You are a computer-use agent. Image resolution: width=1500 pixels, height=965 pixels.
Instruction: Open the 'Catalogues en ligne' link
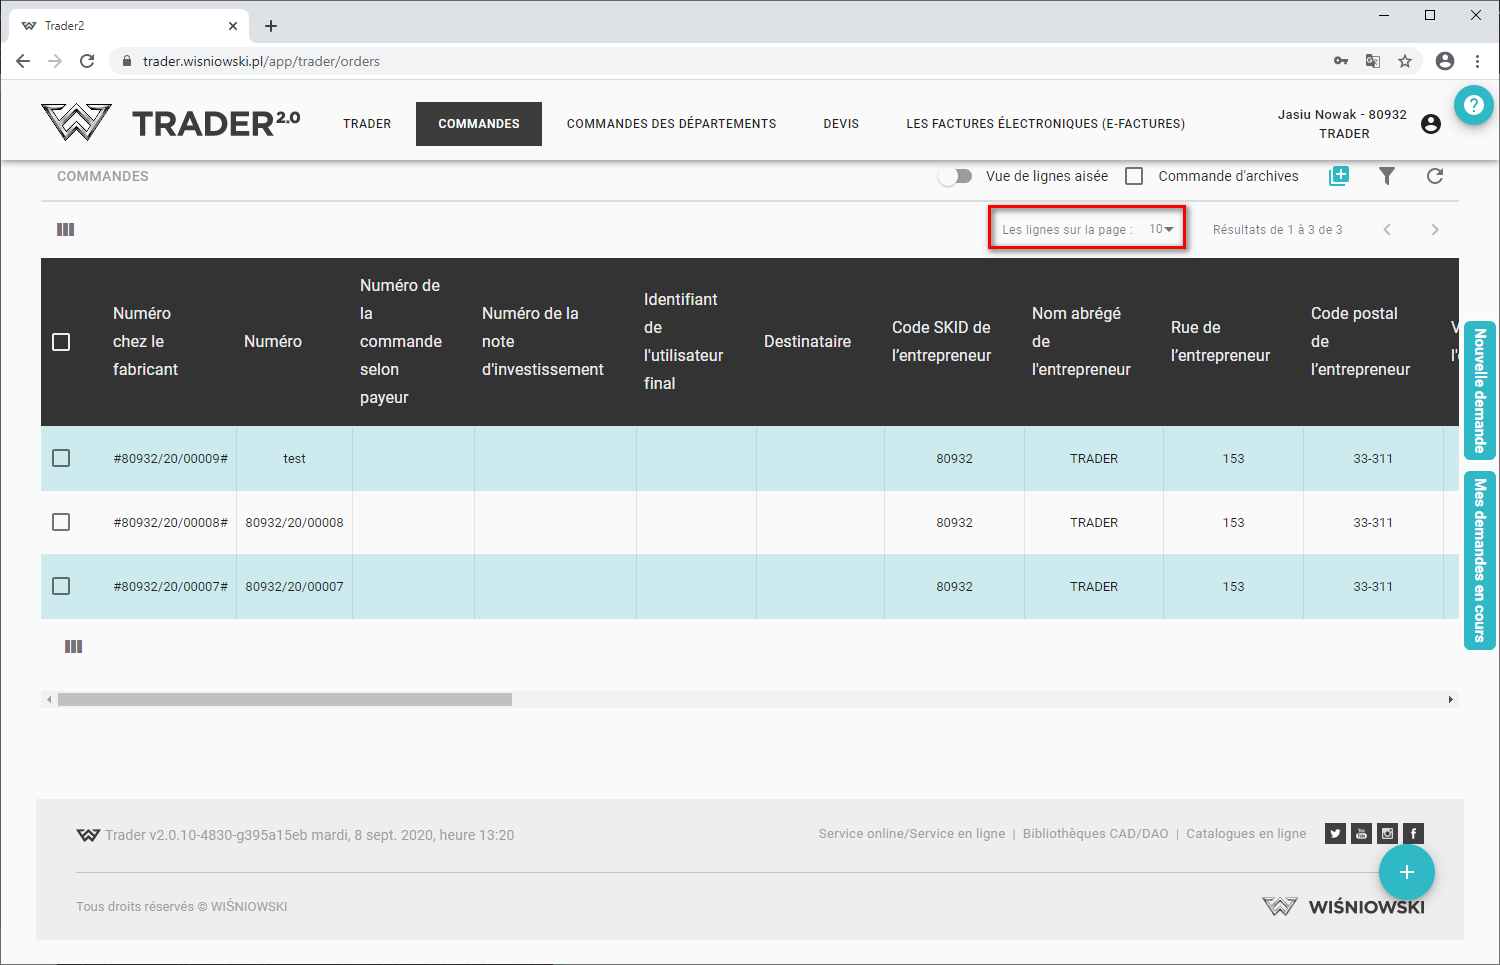(1246, 834)
